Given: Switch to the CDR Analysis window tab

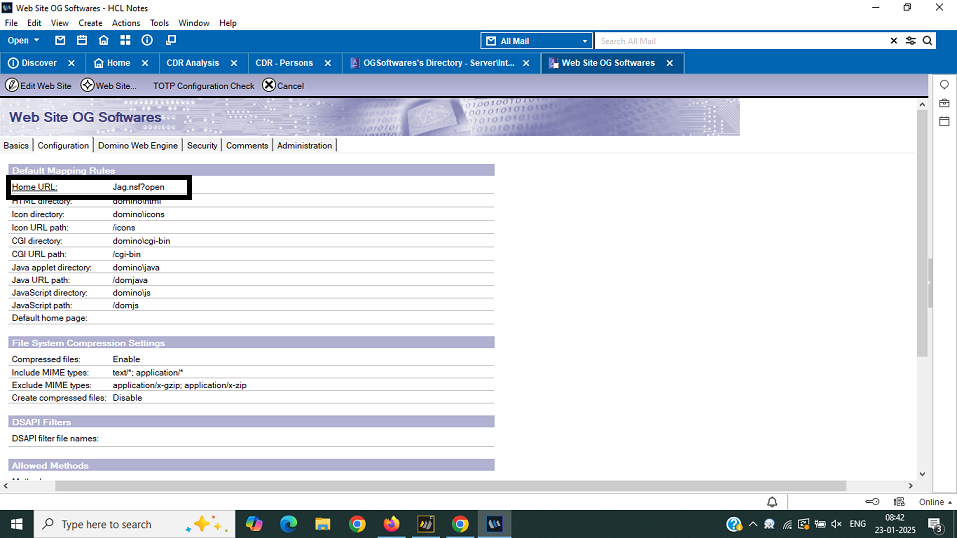Looking at the screenshot, I should point(192,63).
